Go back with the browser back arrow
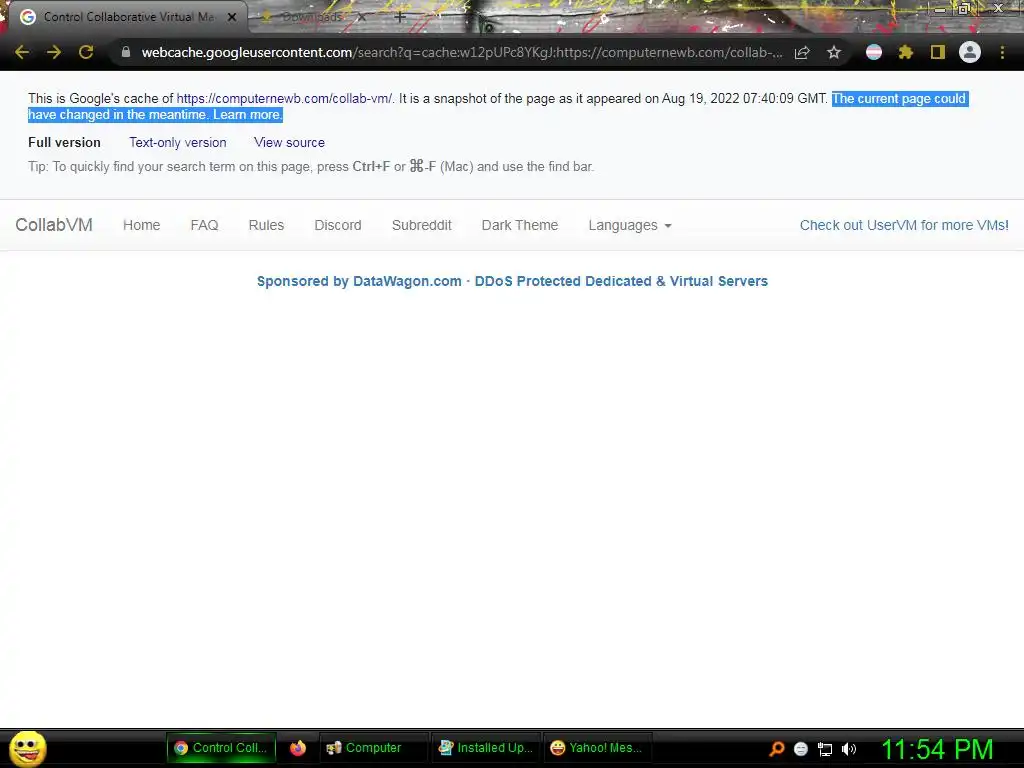 coord(22,52)
